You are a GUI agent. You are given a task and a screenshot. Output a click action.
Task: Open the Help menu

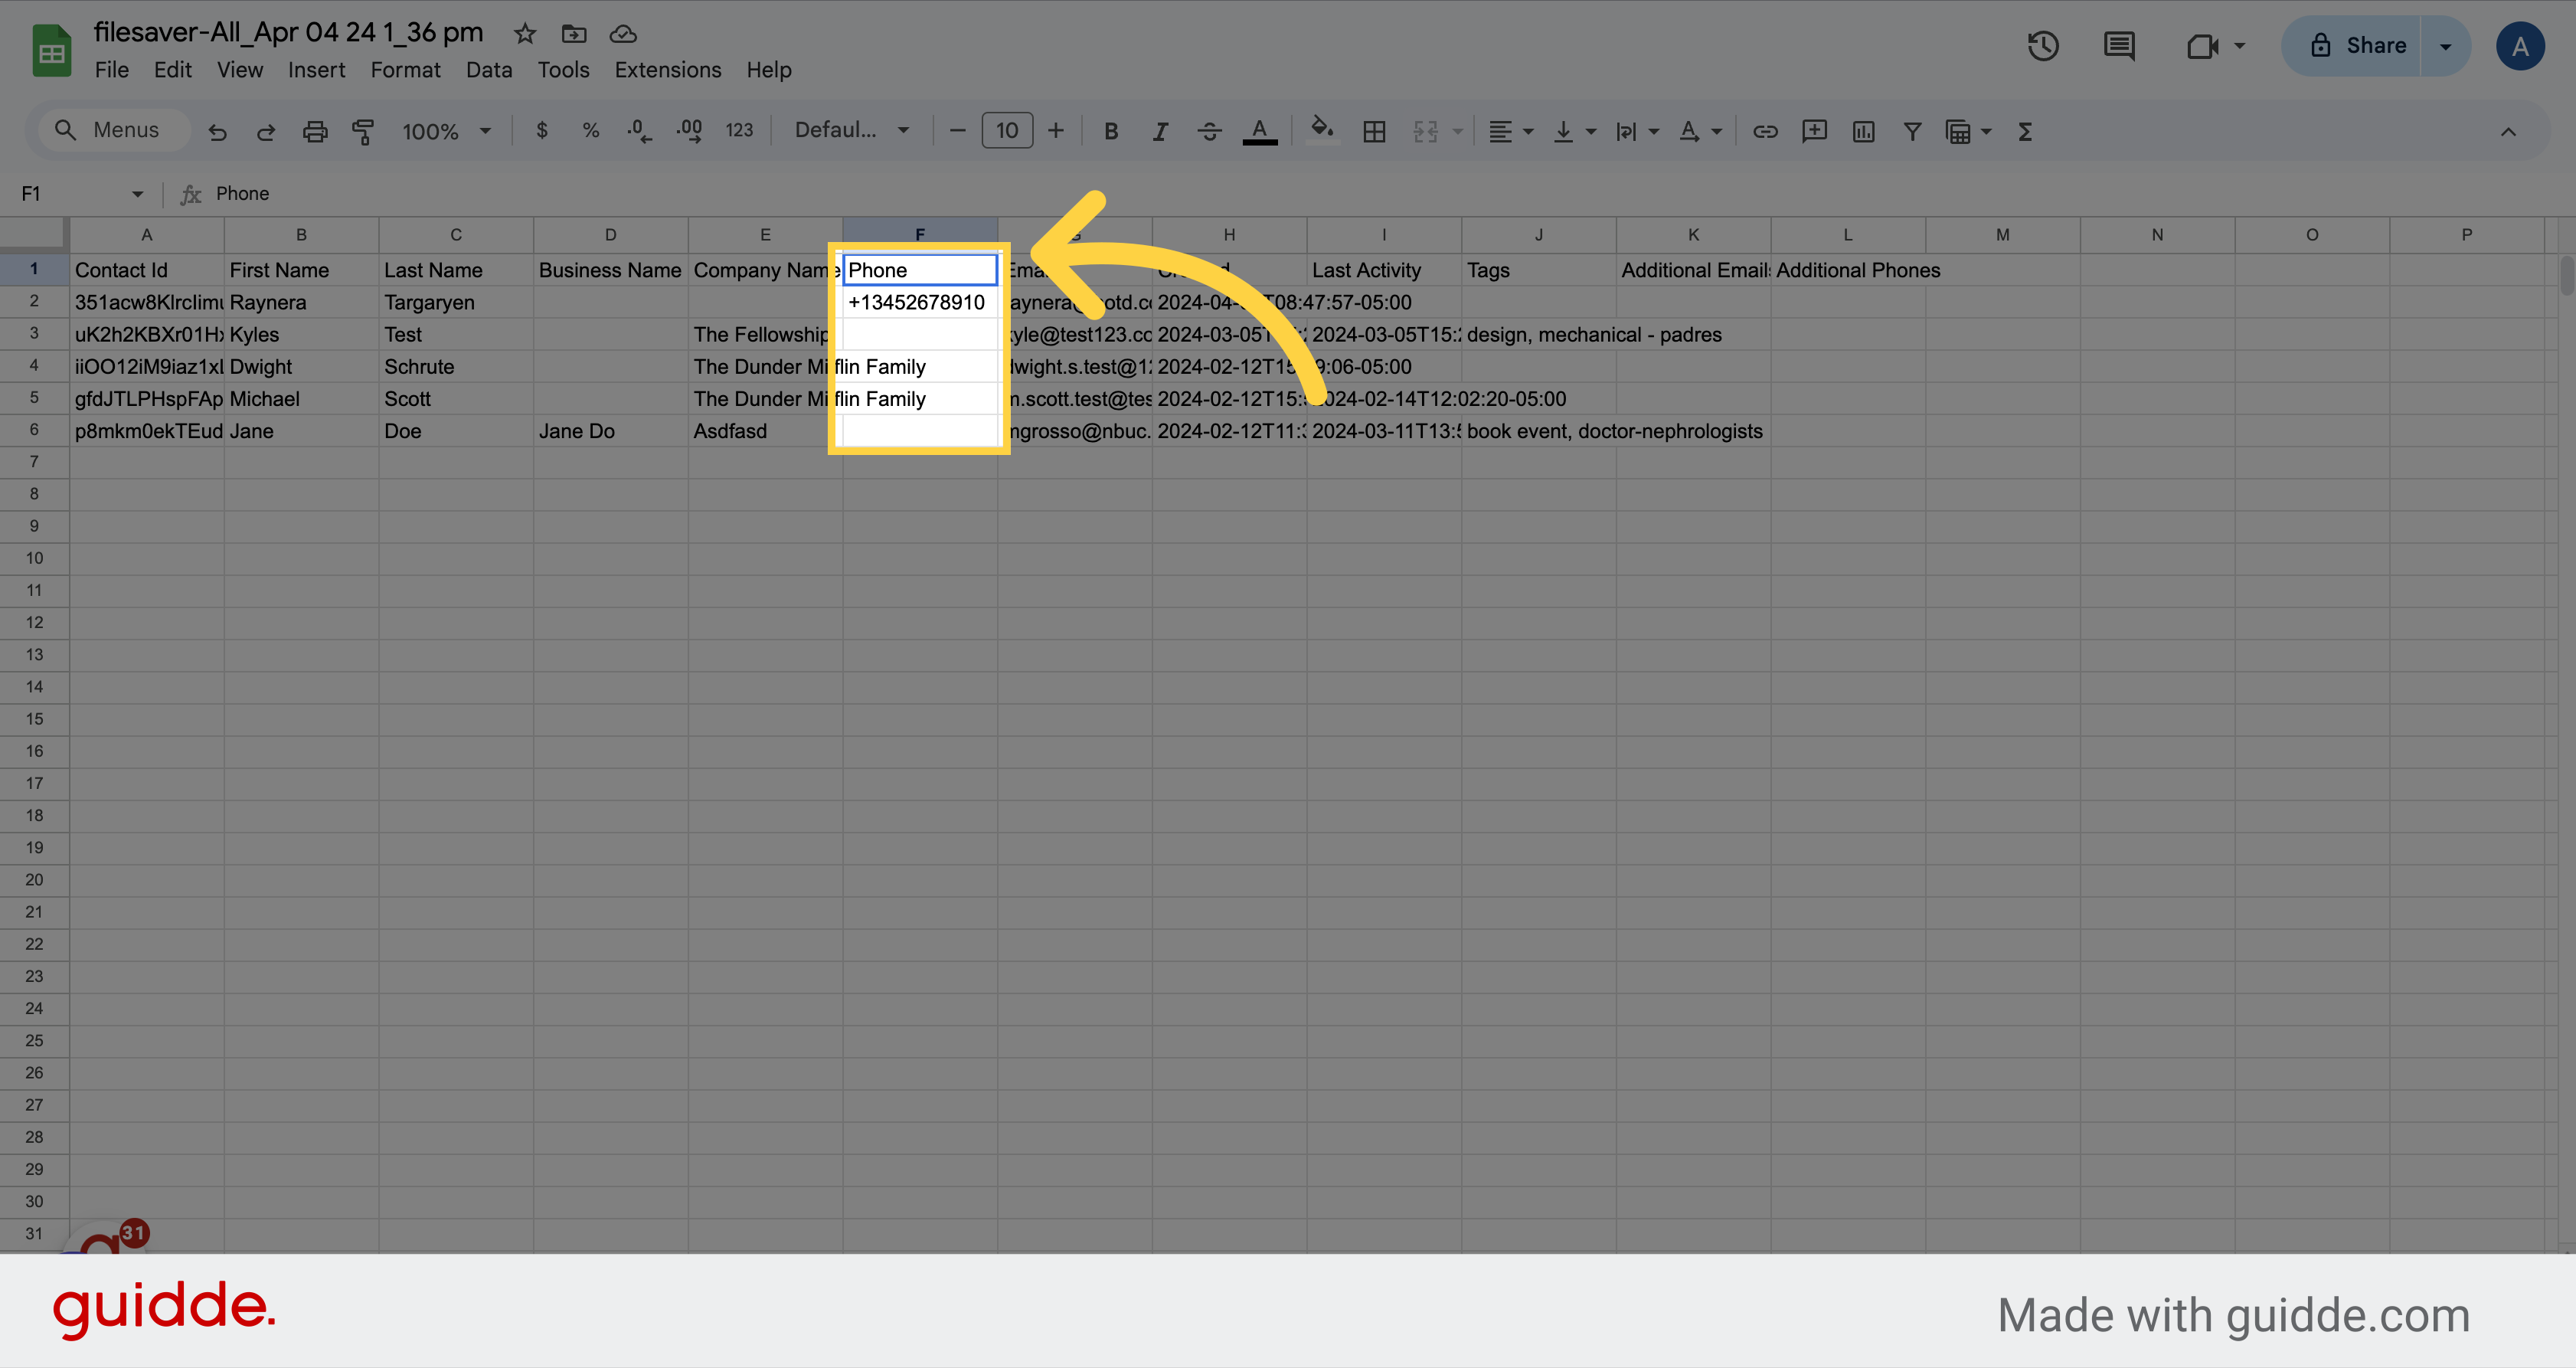click(x=769, y=70)
